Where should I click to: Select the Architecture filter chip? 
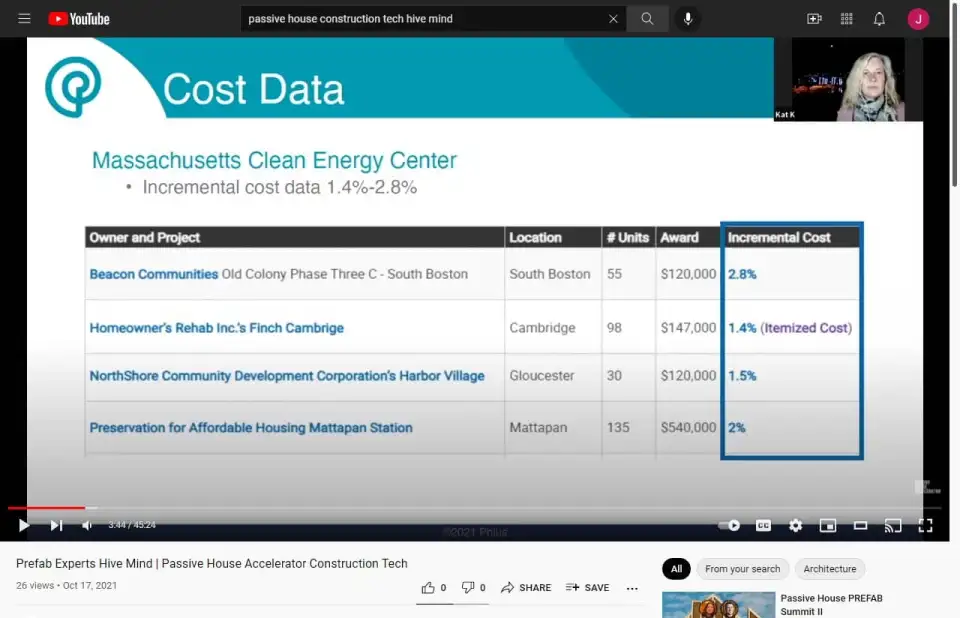click(829, 569)
